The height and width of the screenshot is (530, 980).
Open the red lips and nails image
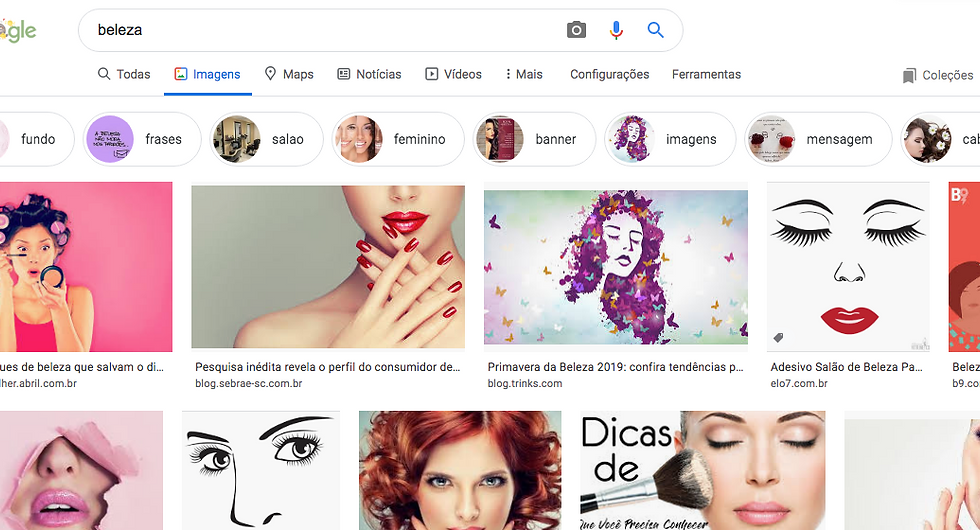point(328,267)
